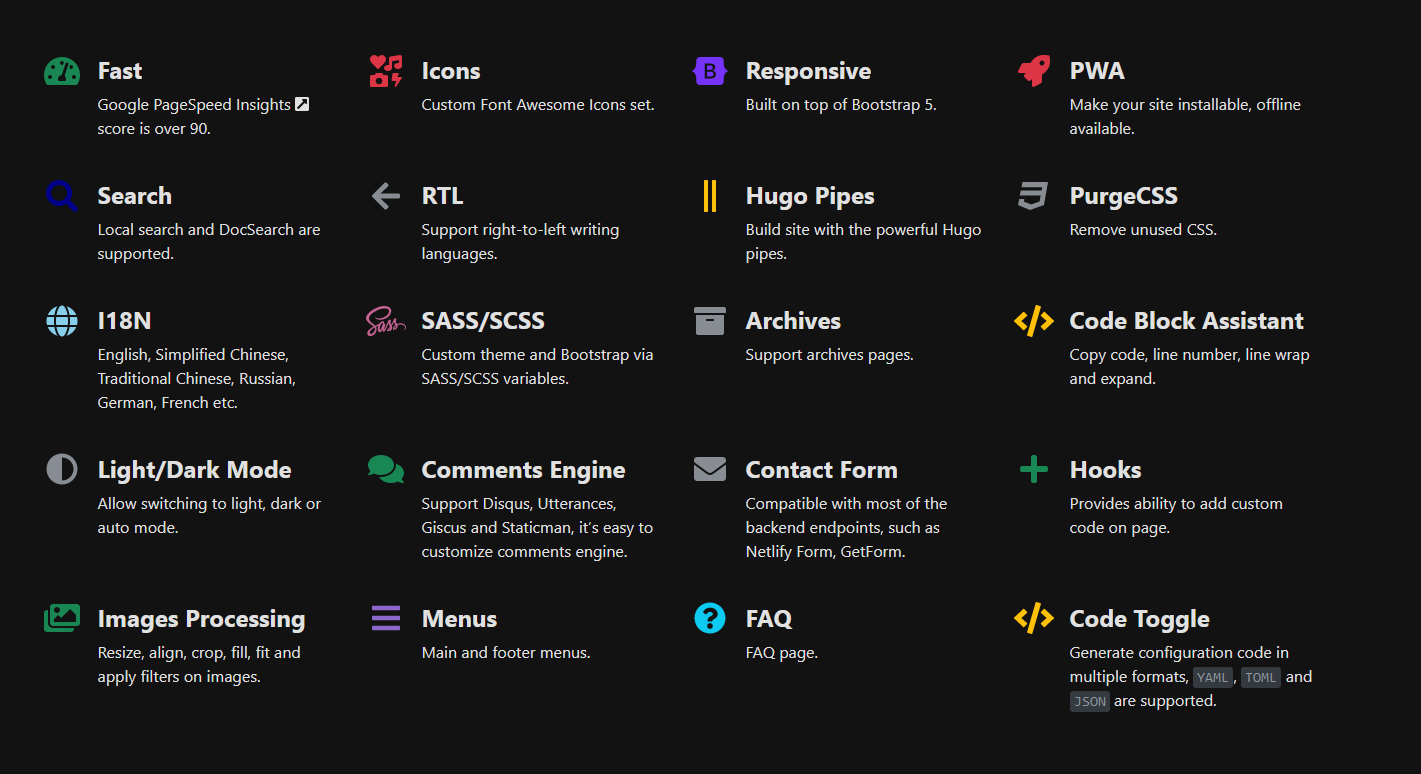The height and width of the screenshot is (774, 1421).
Task: Click the red PWA rocket icon
Action: click(x=1034, y=71)
